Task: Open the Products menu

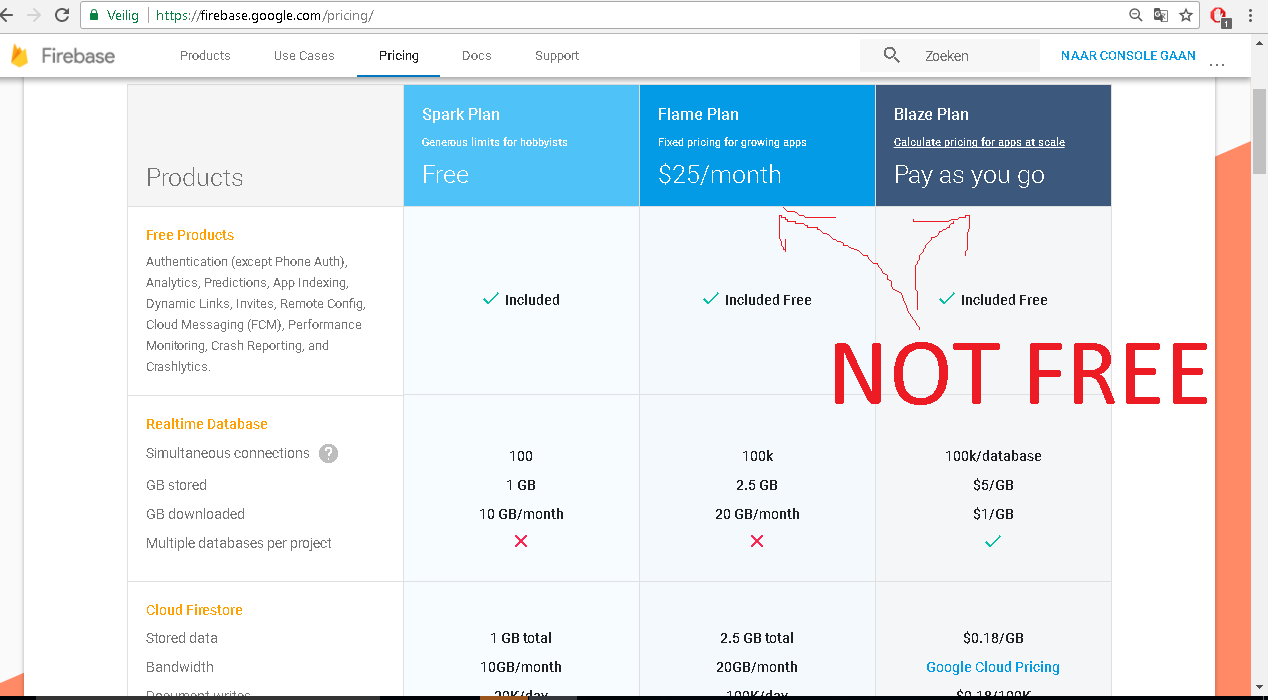Action: click(205, 56)
